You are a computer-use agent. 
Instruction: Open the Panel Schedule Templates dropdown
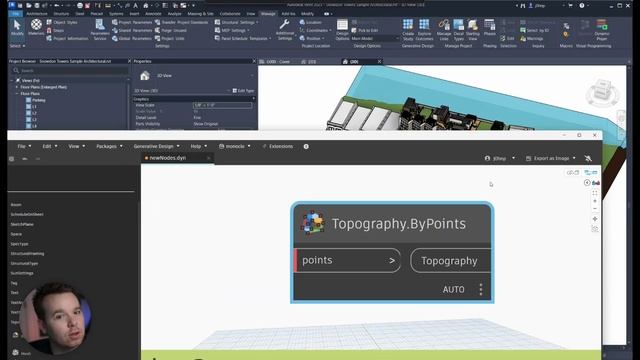pos(243,38)
